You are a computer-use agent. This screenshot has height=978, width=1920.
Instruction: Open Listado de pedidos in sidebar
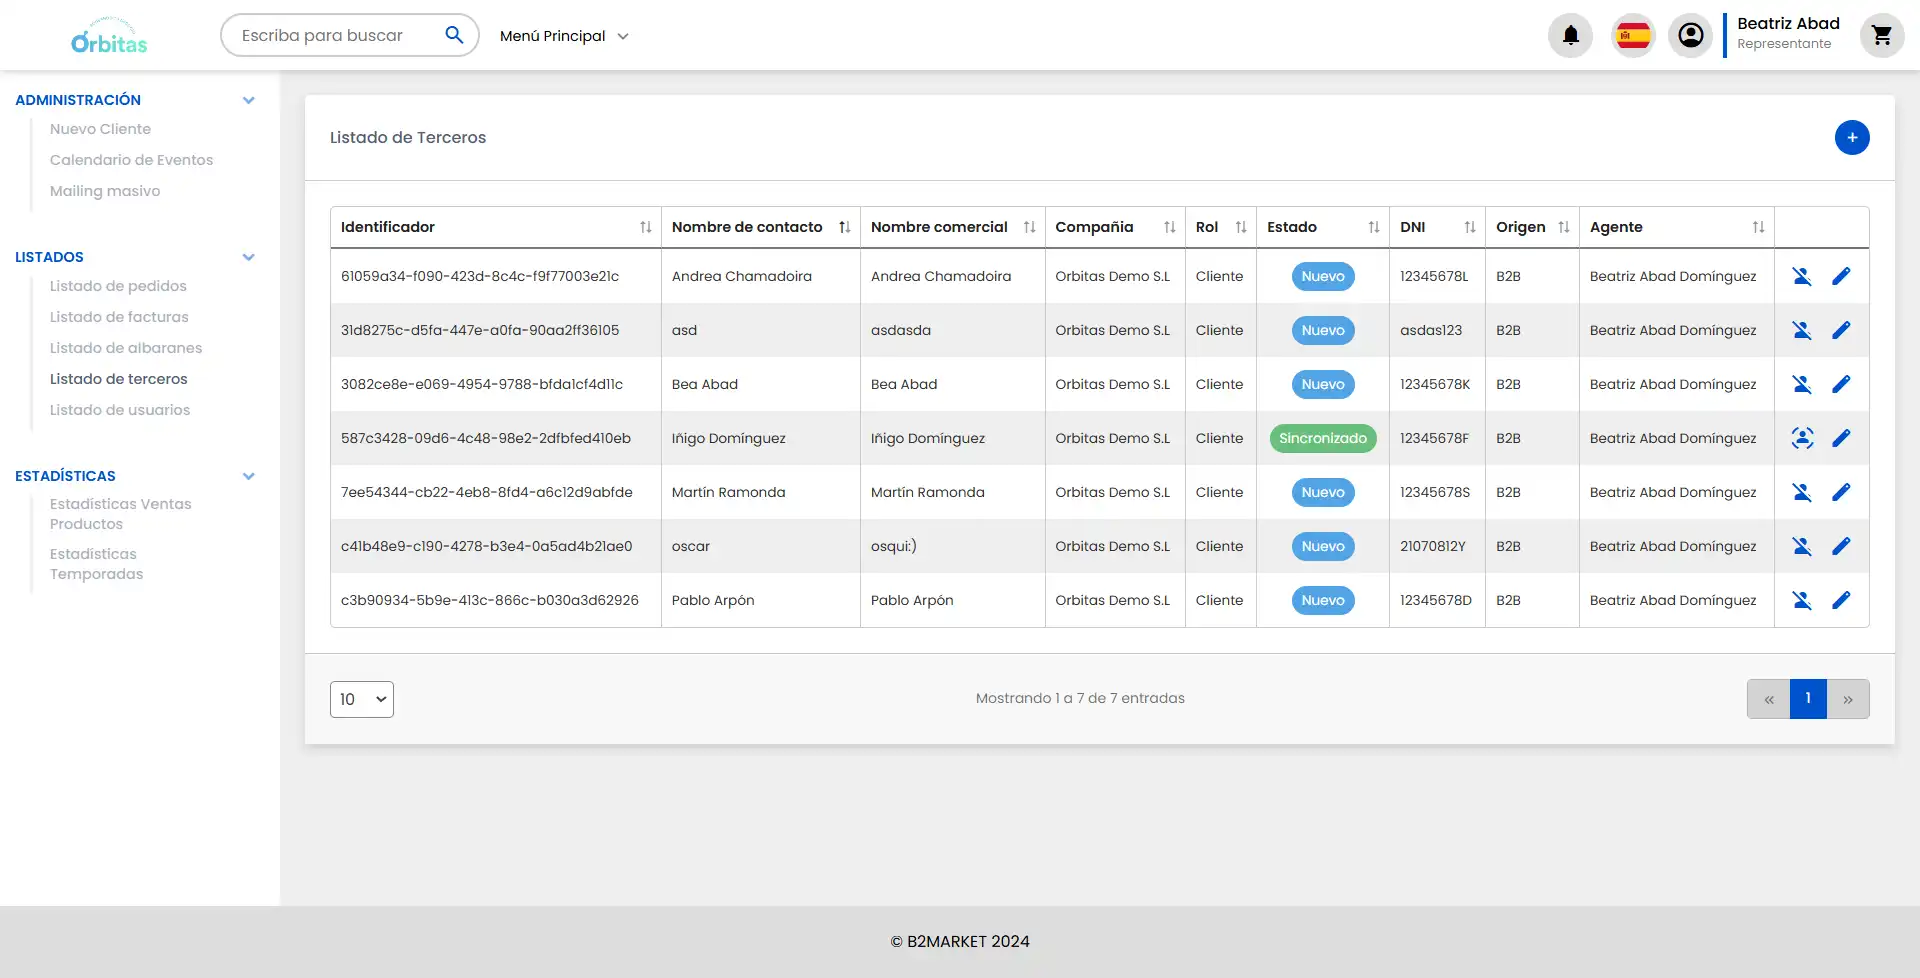point(118,286)
